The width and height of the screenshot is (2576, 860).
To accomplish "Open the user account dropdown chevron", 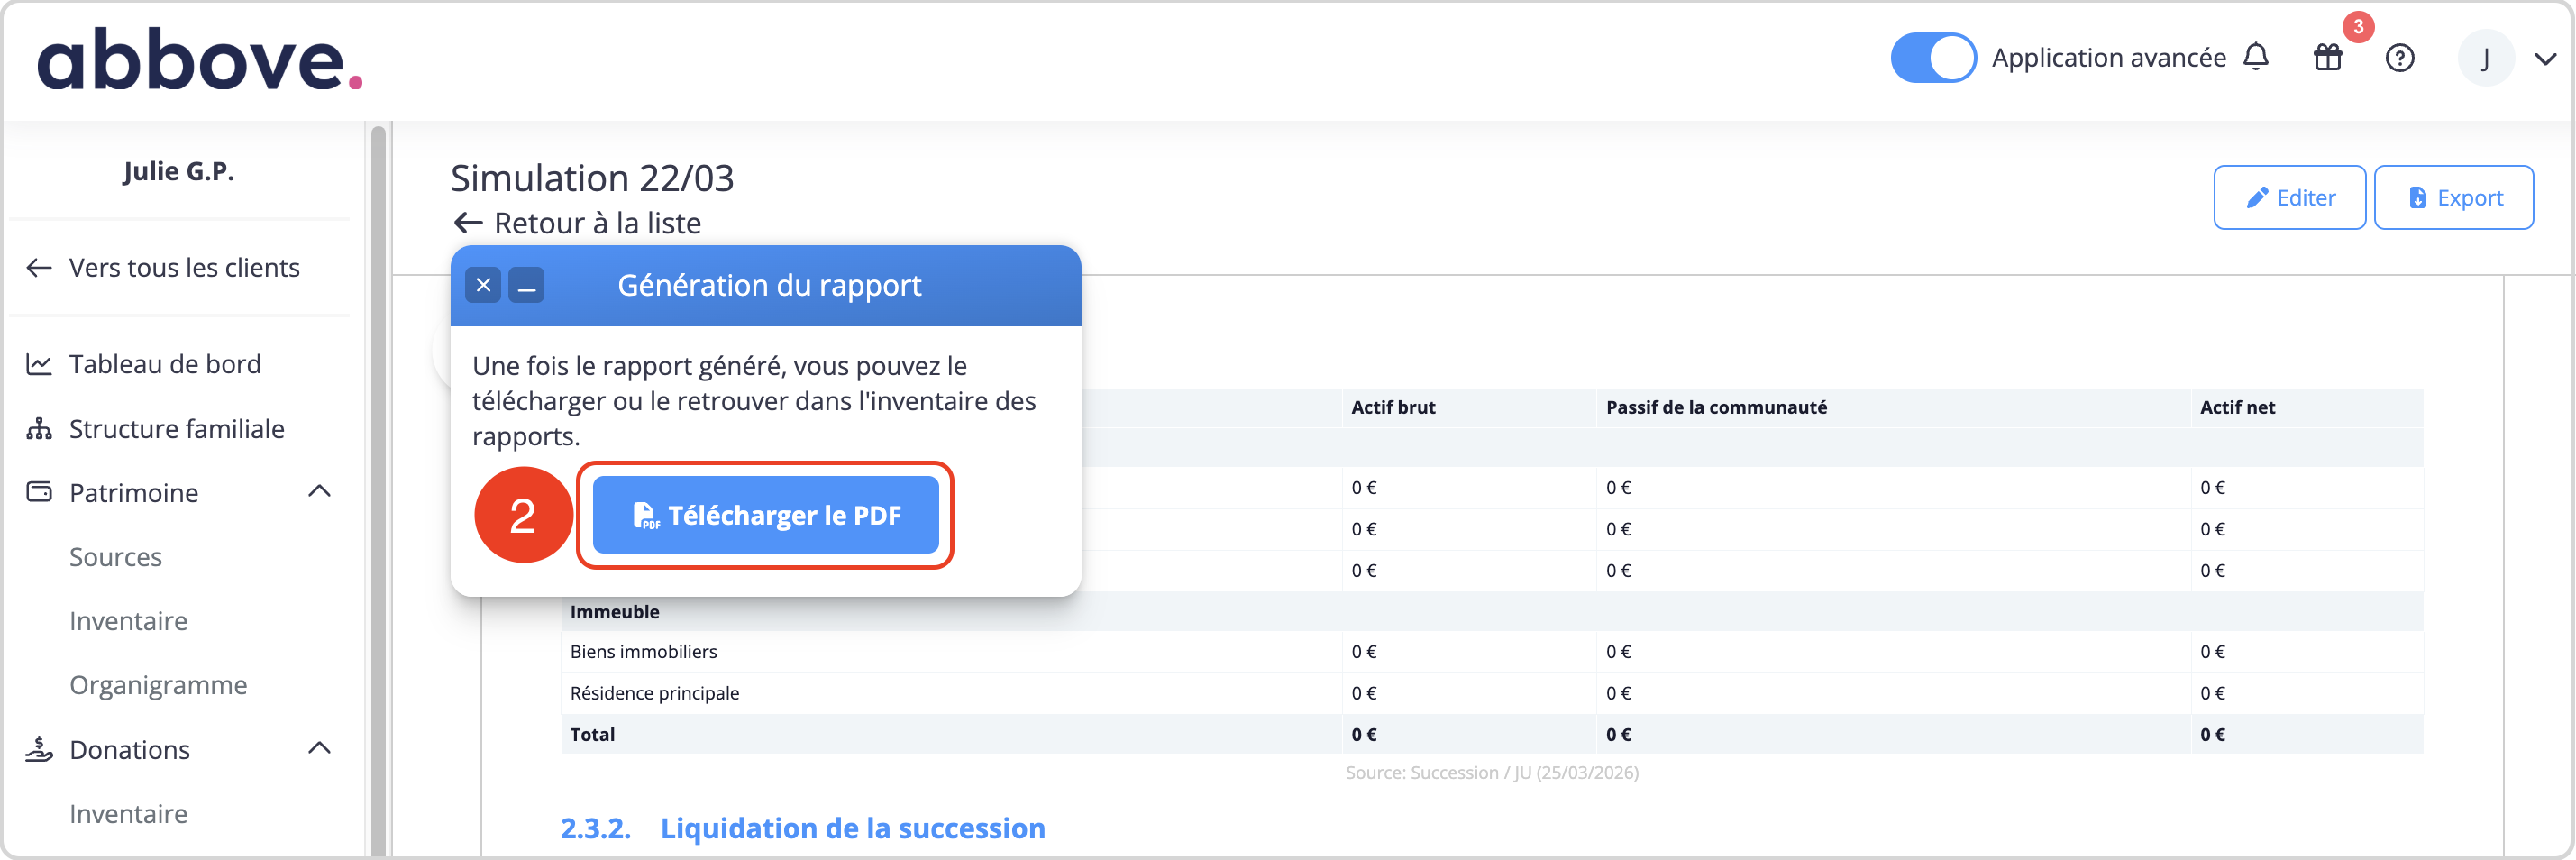I will point(2545,59).
